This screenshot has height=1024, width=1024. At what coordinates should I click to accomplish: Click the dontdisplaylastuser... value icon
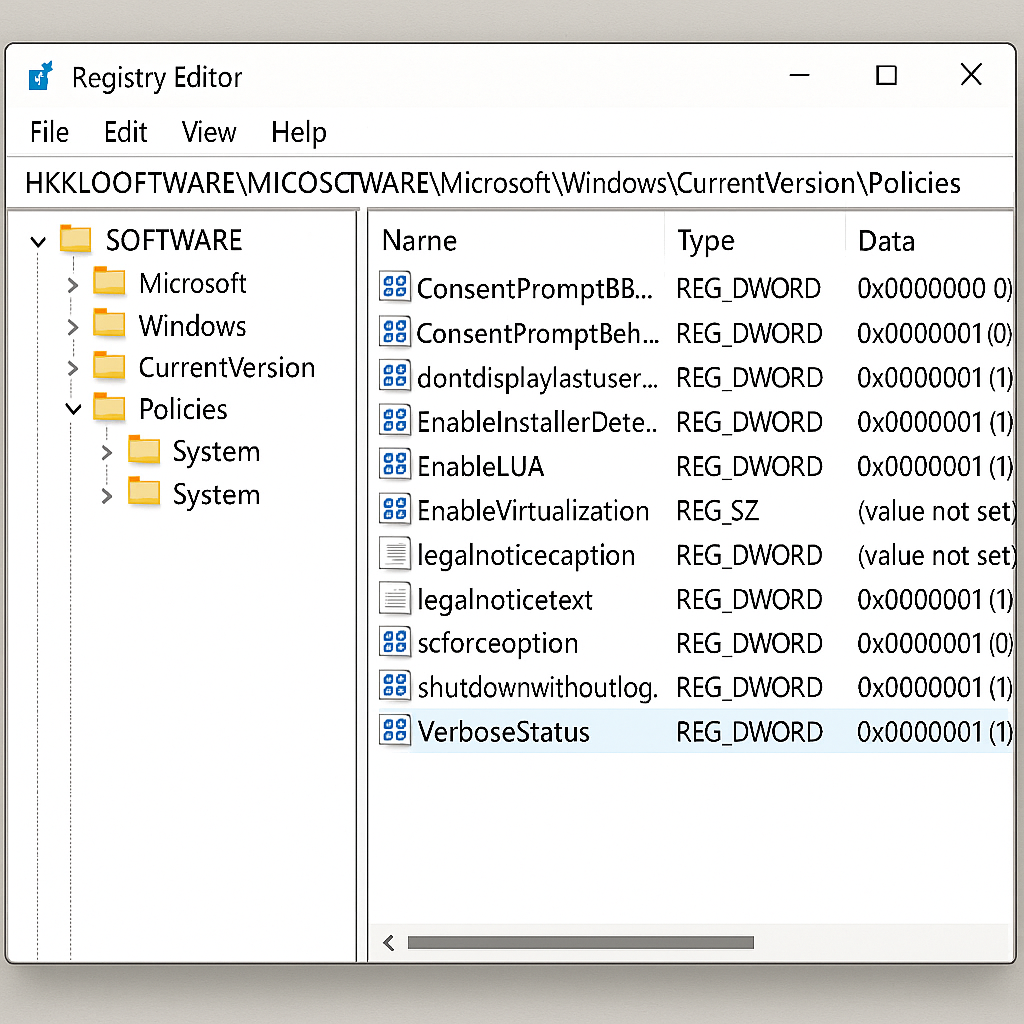coord(395,376)
